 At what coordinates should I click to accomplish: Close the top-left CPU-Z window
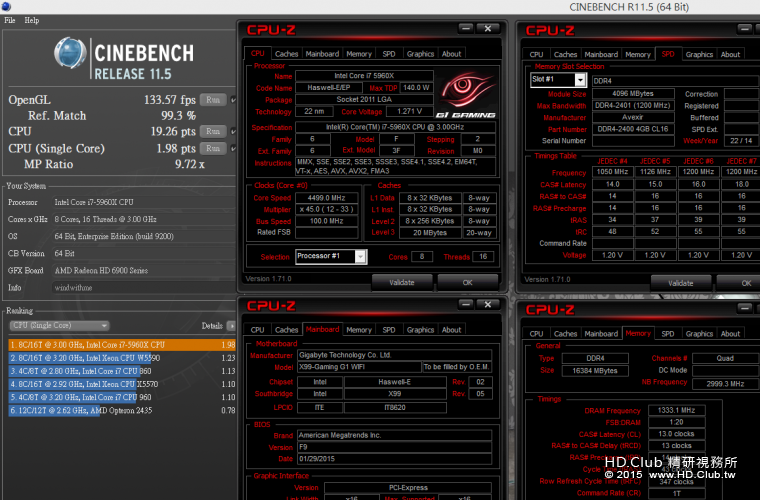488,29
